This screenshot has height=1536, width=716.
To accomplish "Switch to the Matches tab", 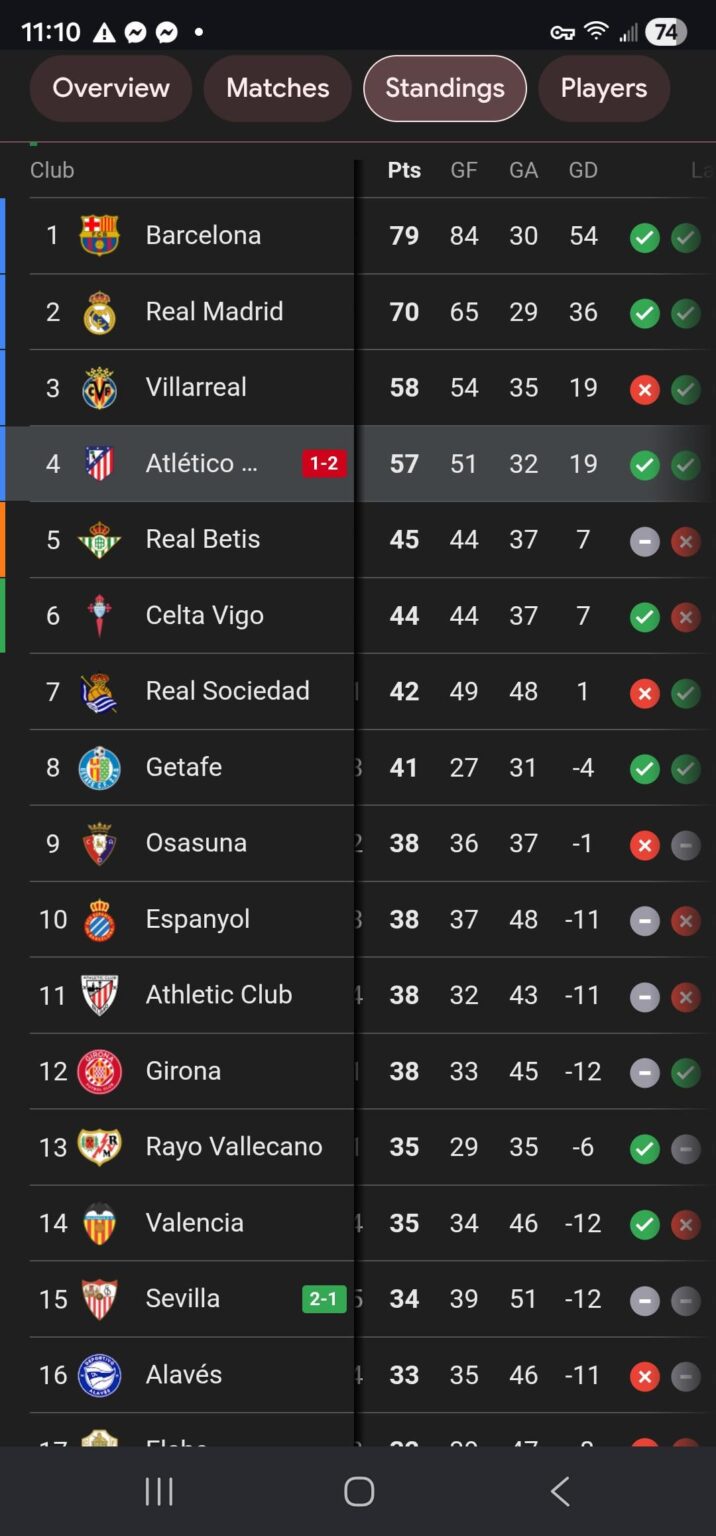I will pos(277,88).
